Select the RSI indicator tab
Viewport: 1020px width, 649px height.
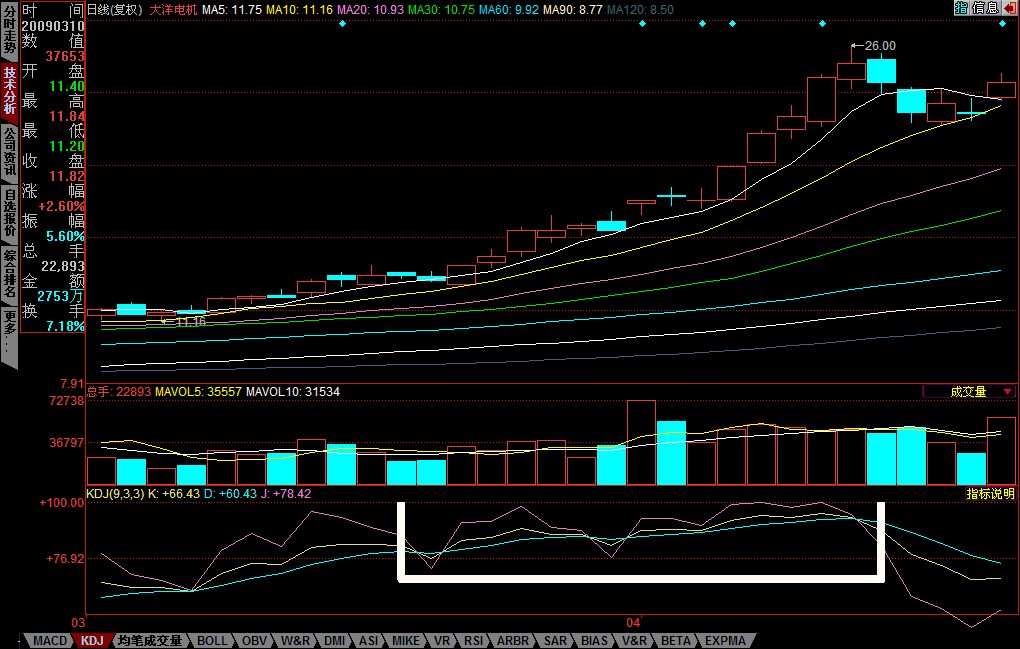click(473, 641)
